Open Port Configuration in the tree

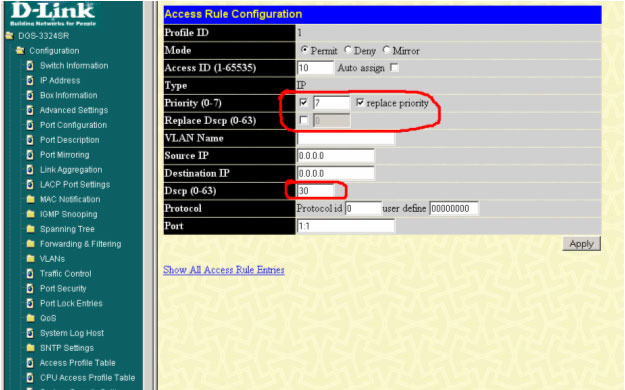click(x=73, y=125)
